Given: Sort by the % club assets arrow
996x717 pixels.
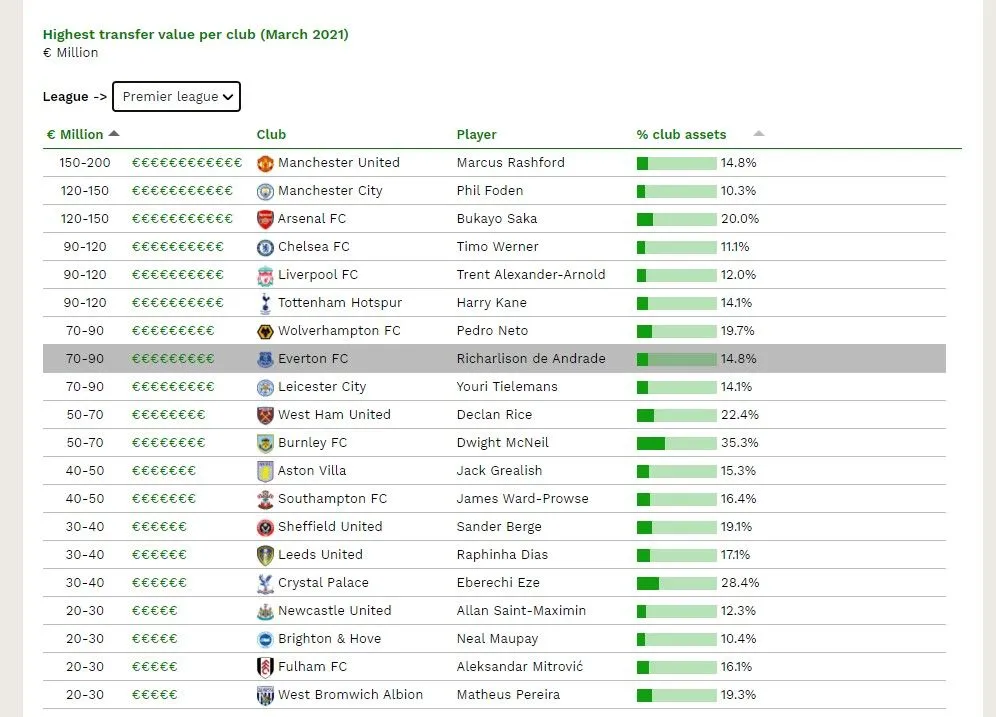Looking at the screenshot, I should [x=758, y=134].
